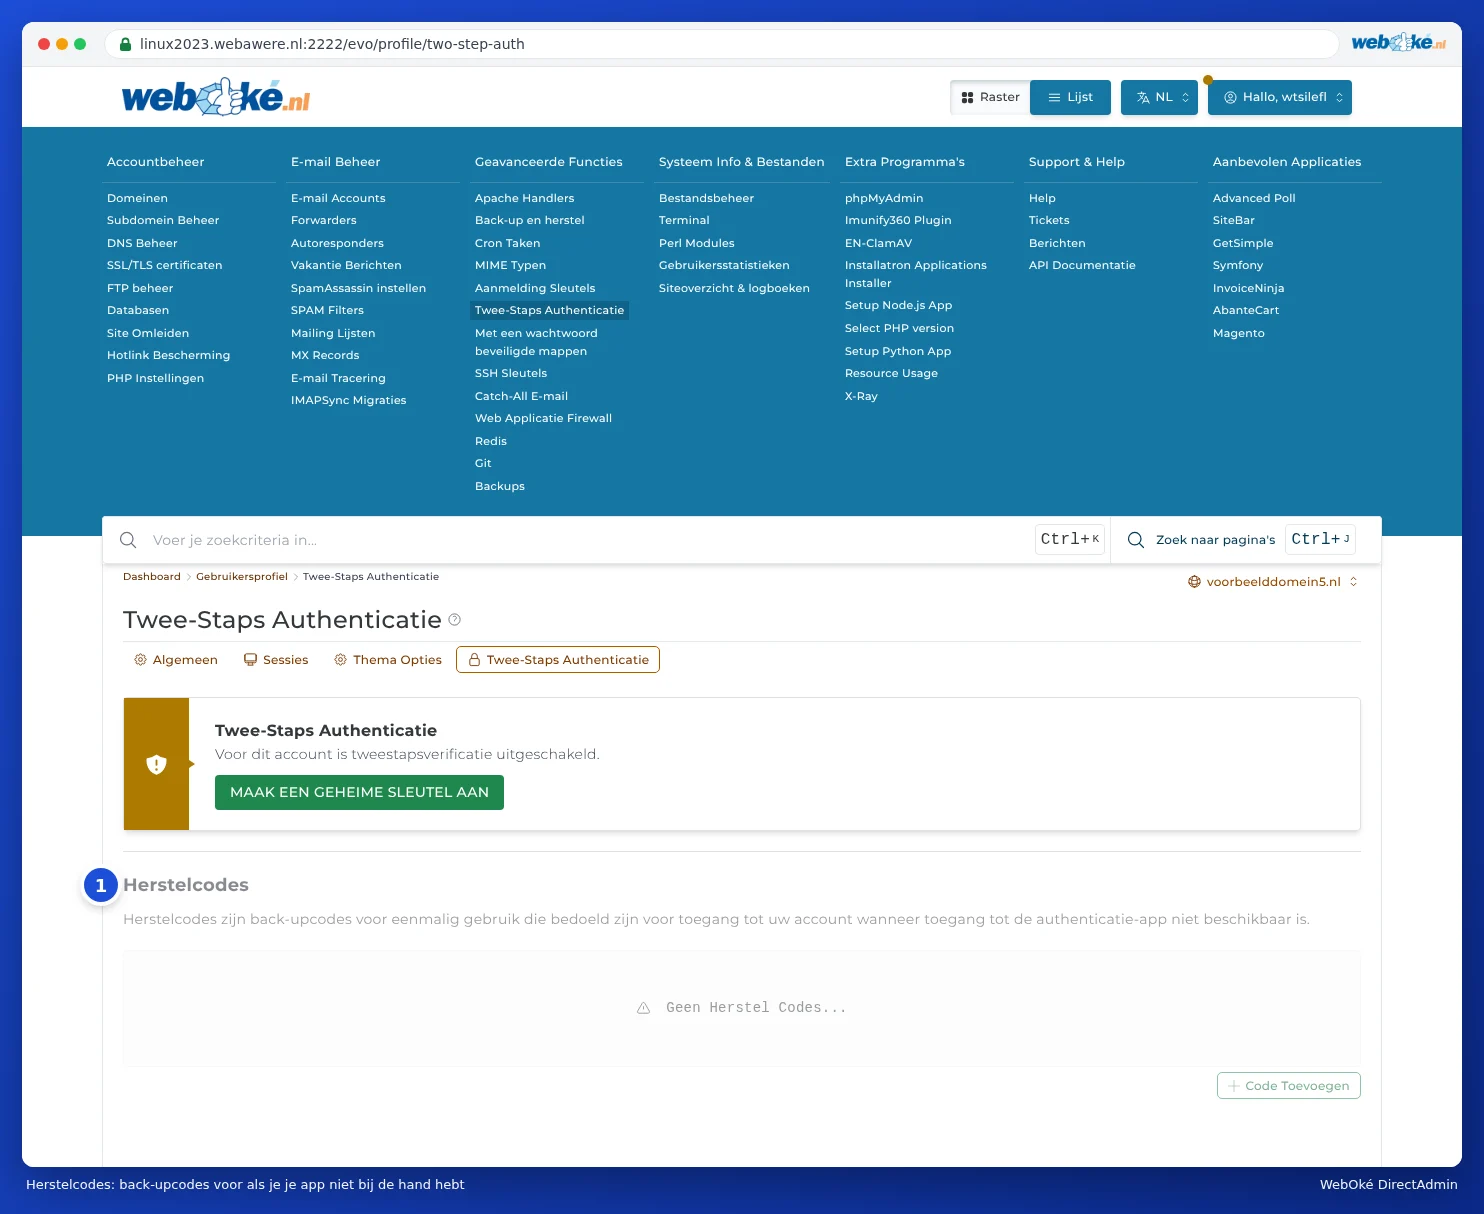Open Select PHP version link
Screen dimensions: 1484x1214
point(899,328)
